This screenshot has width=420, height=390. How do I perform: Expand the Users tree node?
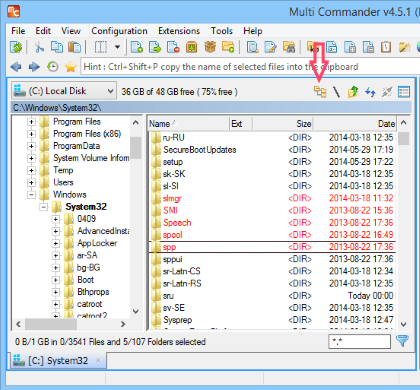[x=31, y=182]
